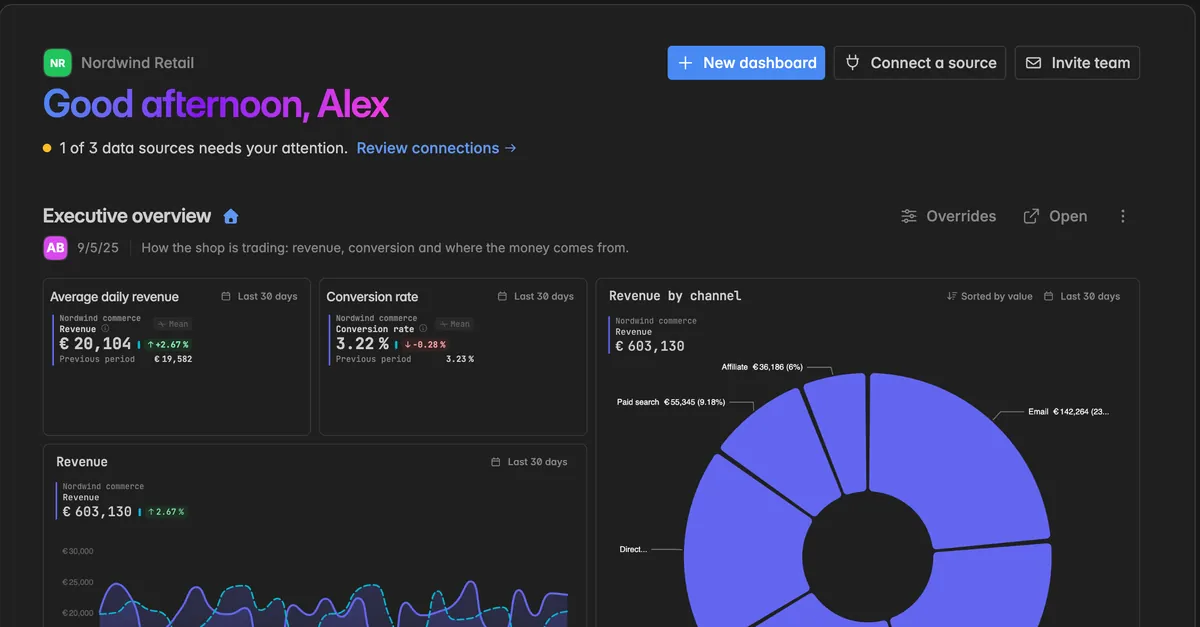Click the Paid search €55,345 label
This screenshot has width=1200, height=627.
pos(671,402)
